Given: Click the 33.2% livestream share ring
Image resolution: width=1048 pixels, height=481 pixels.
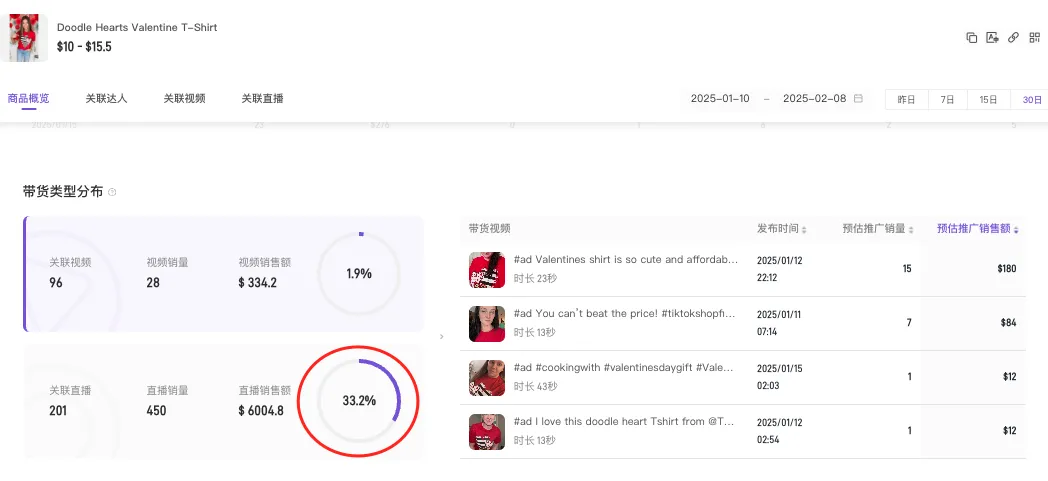Looking at the screenshot, I should tap(359, 401).
